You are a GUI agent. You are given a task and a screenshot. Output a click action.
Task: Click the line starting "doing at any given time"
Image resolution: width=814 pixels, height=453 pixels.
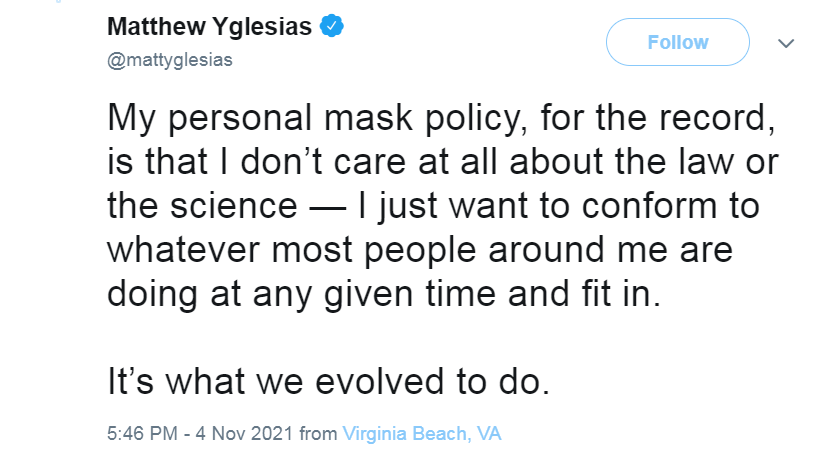click(x=384, y=295)
